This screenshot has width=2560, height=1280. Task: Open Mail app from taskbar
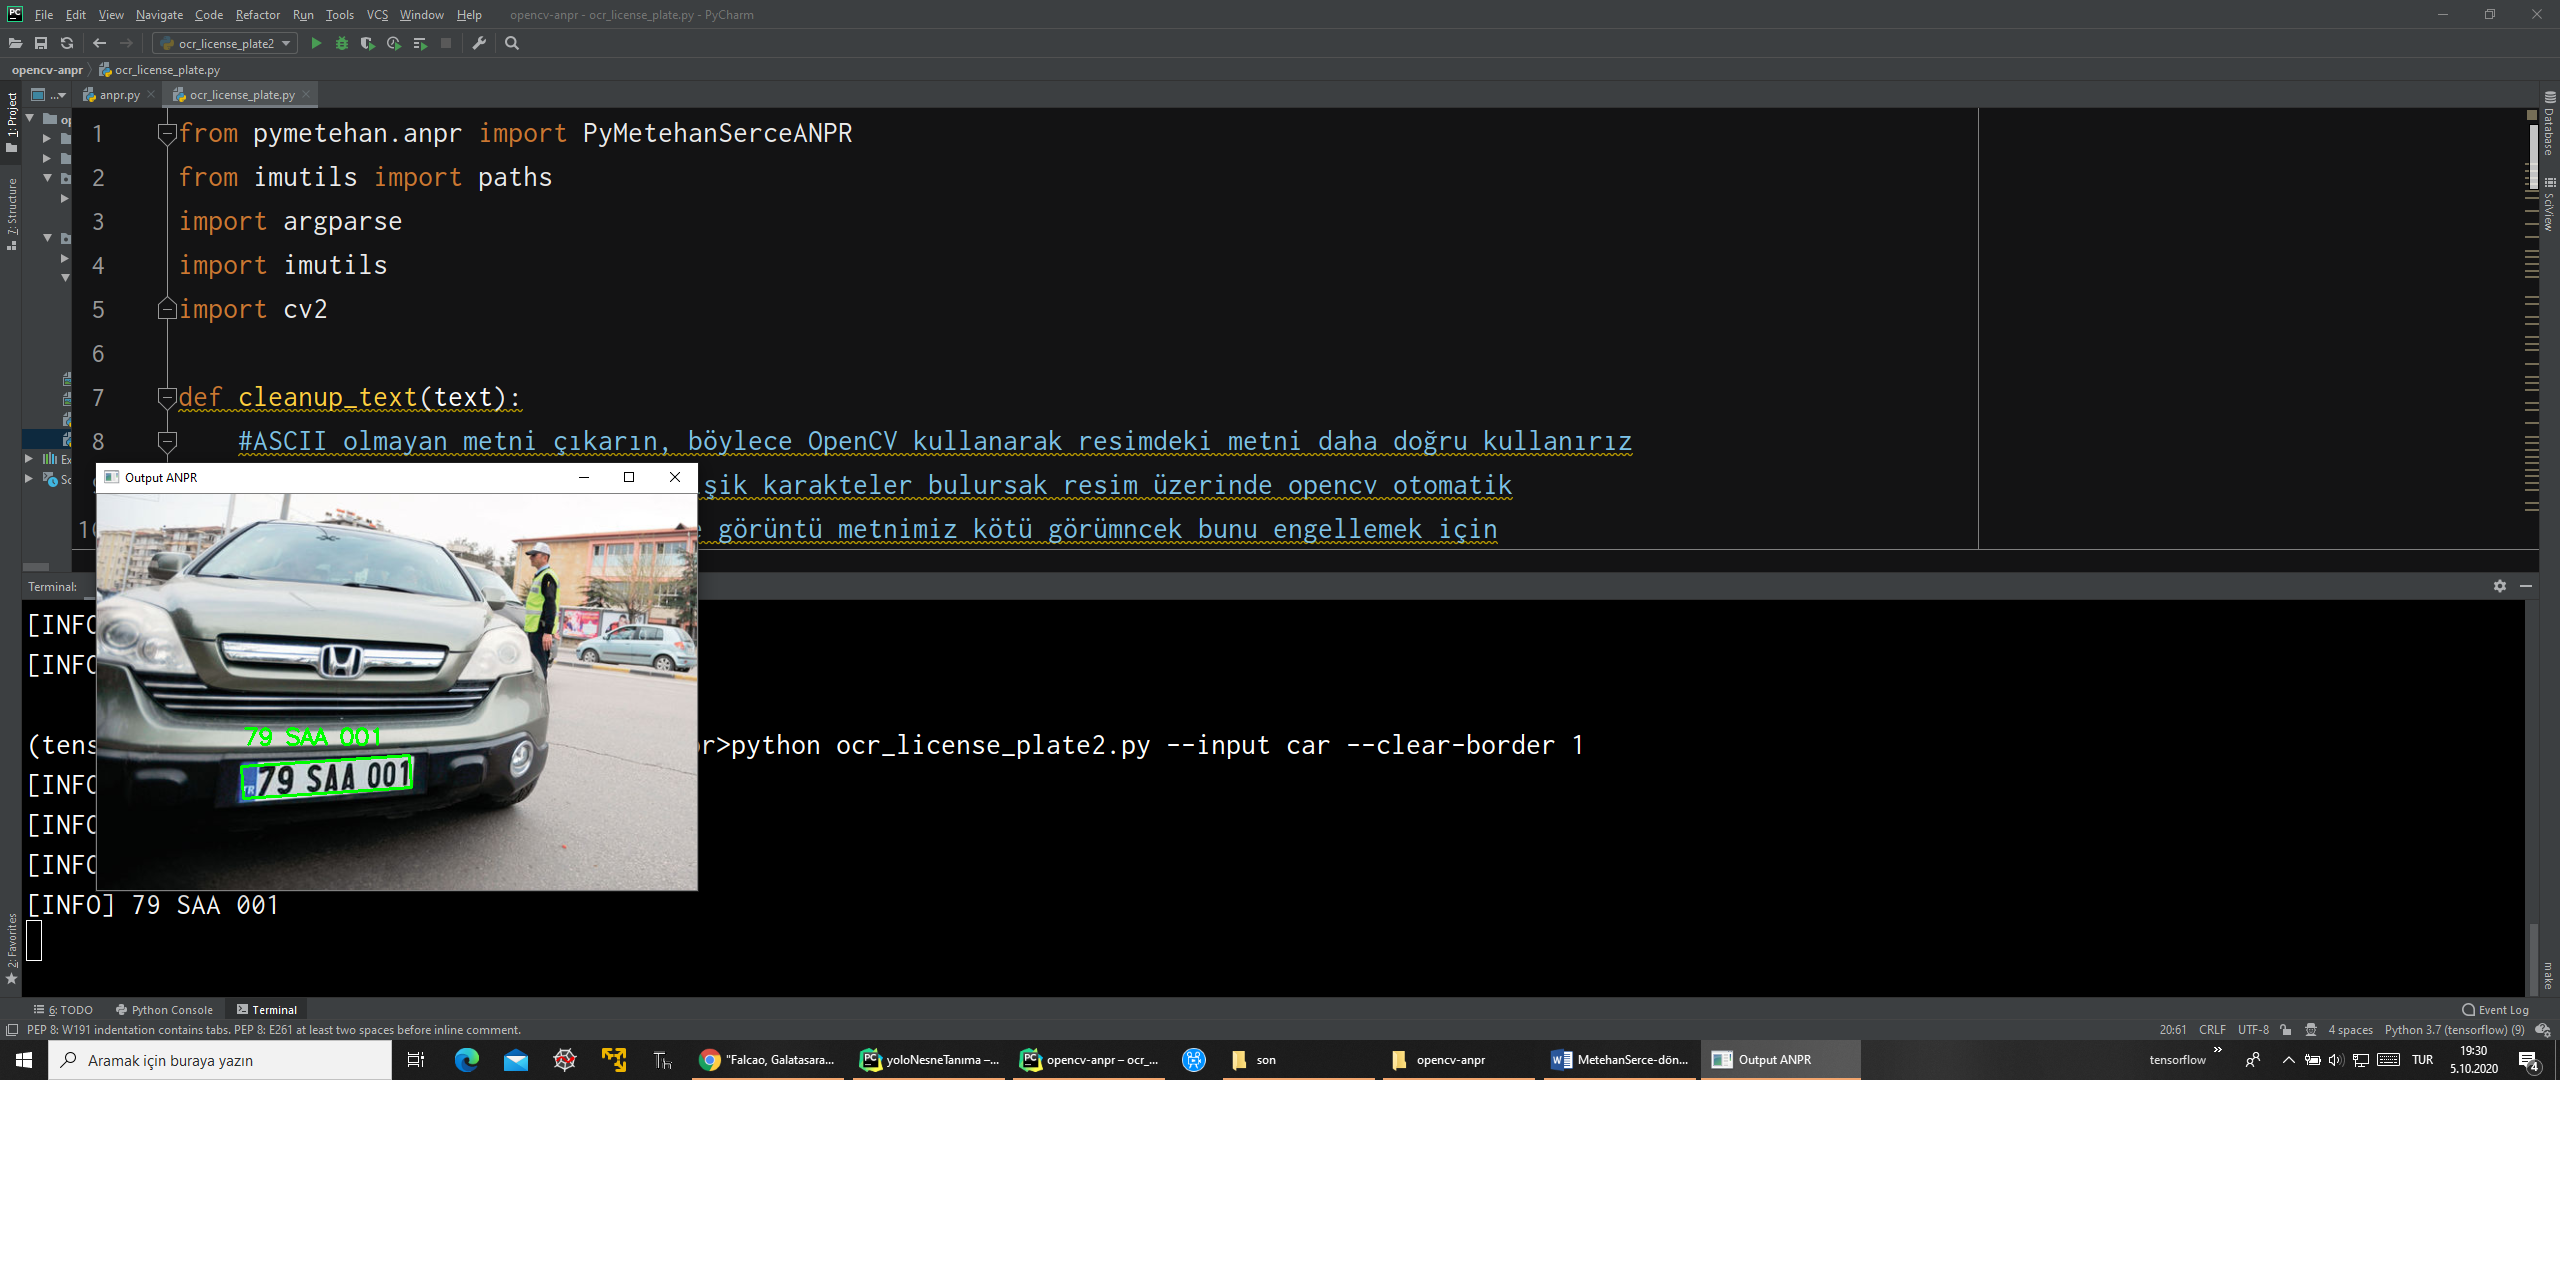(516, 1060)
